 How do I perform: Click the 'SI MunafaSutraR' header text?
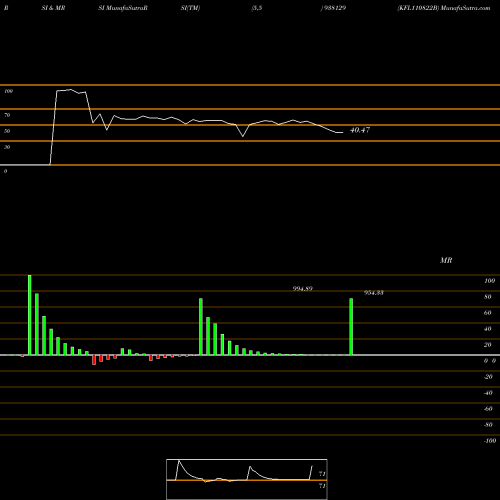pyautogui.click(x=123, y=8)
